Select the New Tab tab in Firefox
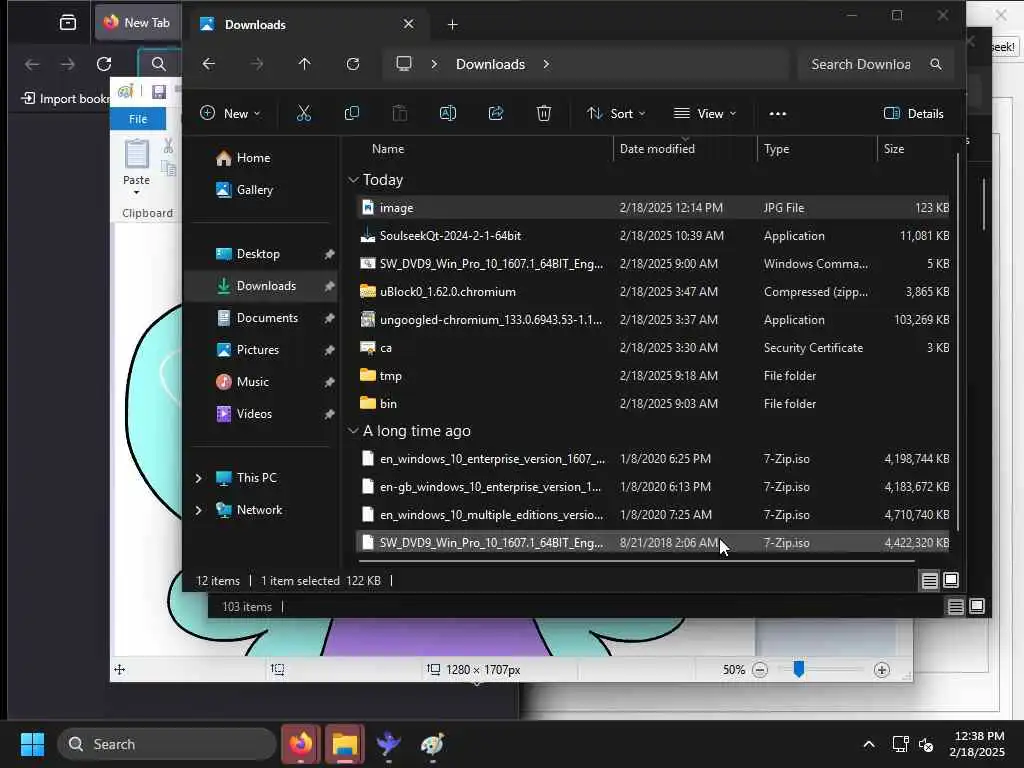 [x=137, y=23]
